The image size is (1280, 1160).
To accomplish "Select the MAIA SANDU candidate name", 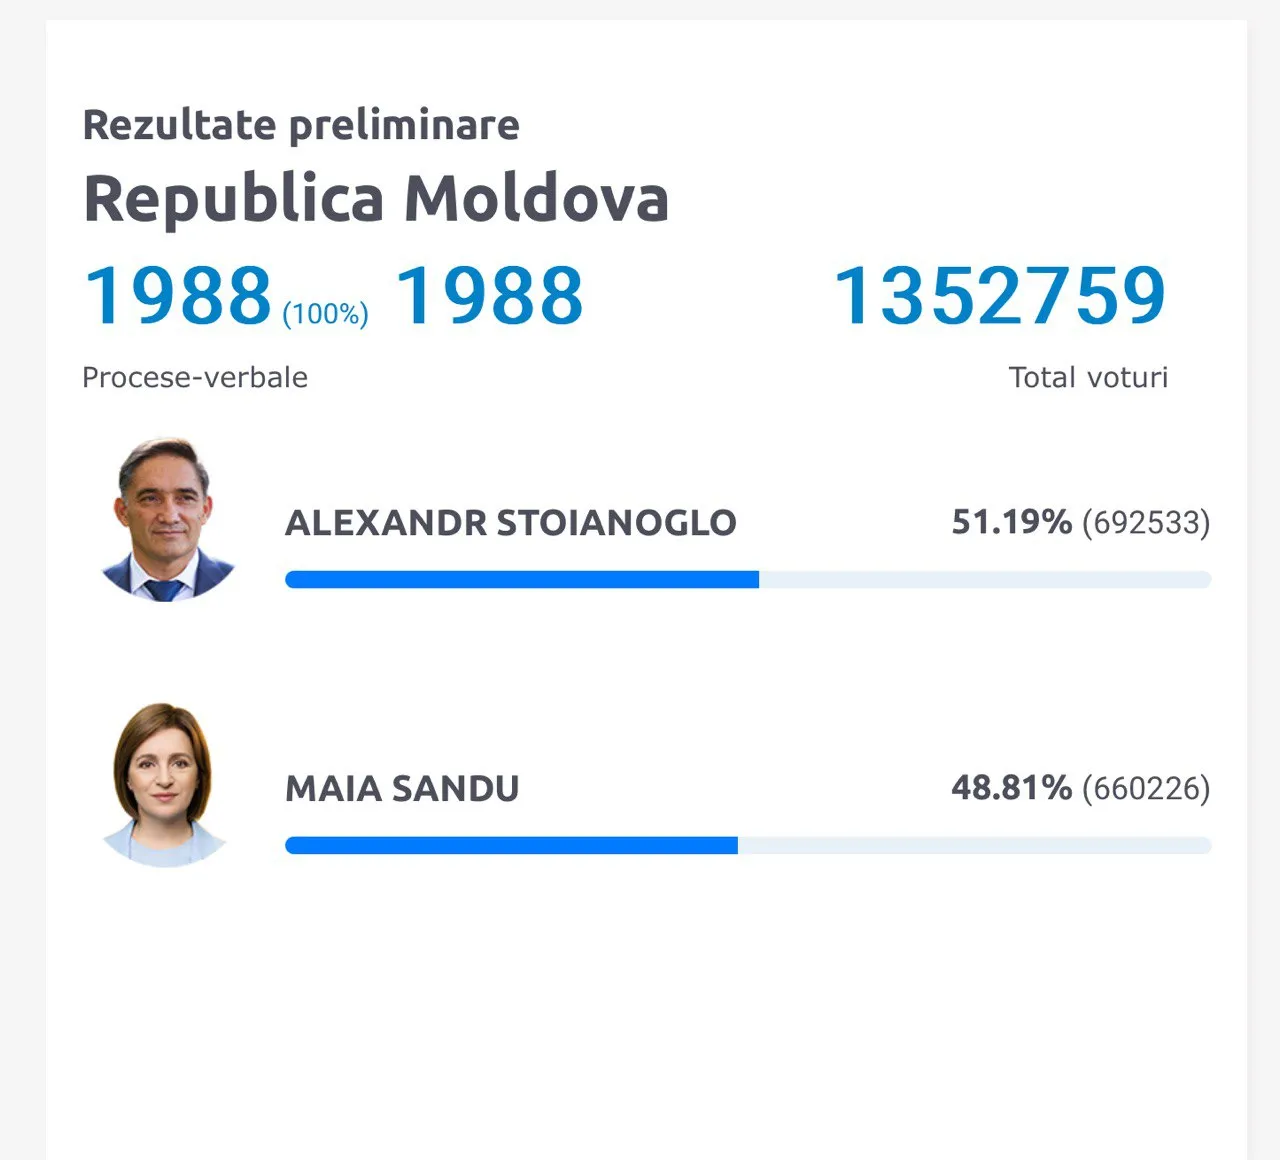I will (402, 789).
